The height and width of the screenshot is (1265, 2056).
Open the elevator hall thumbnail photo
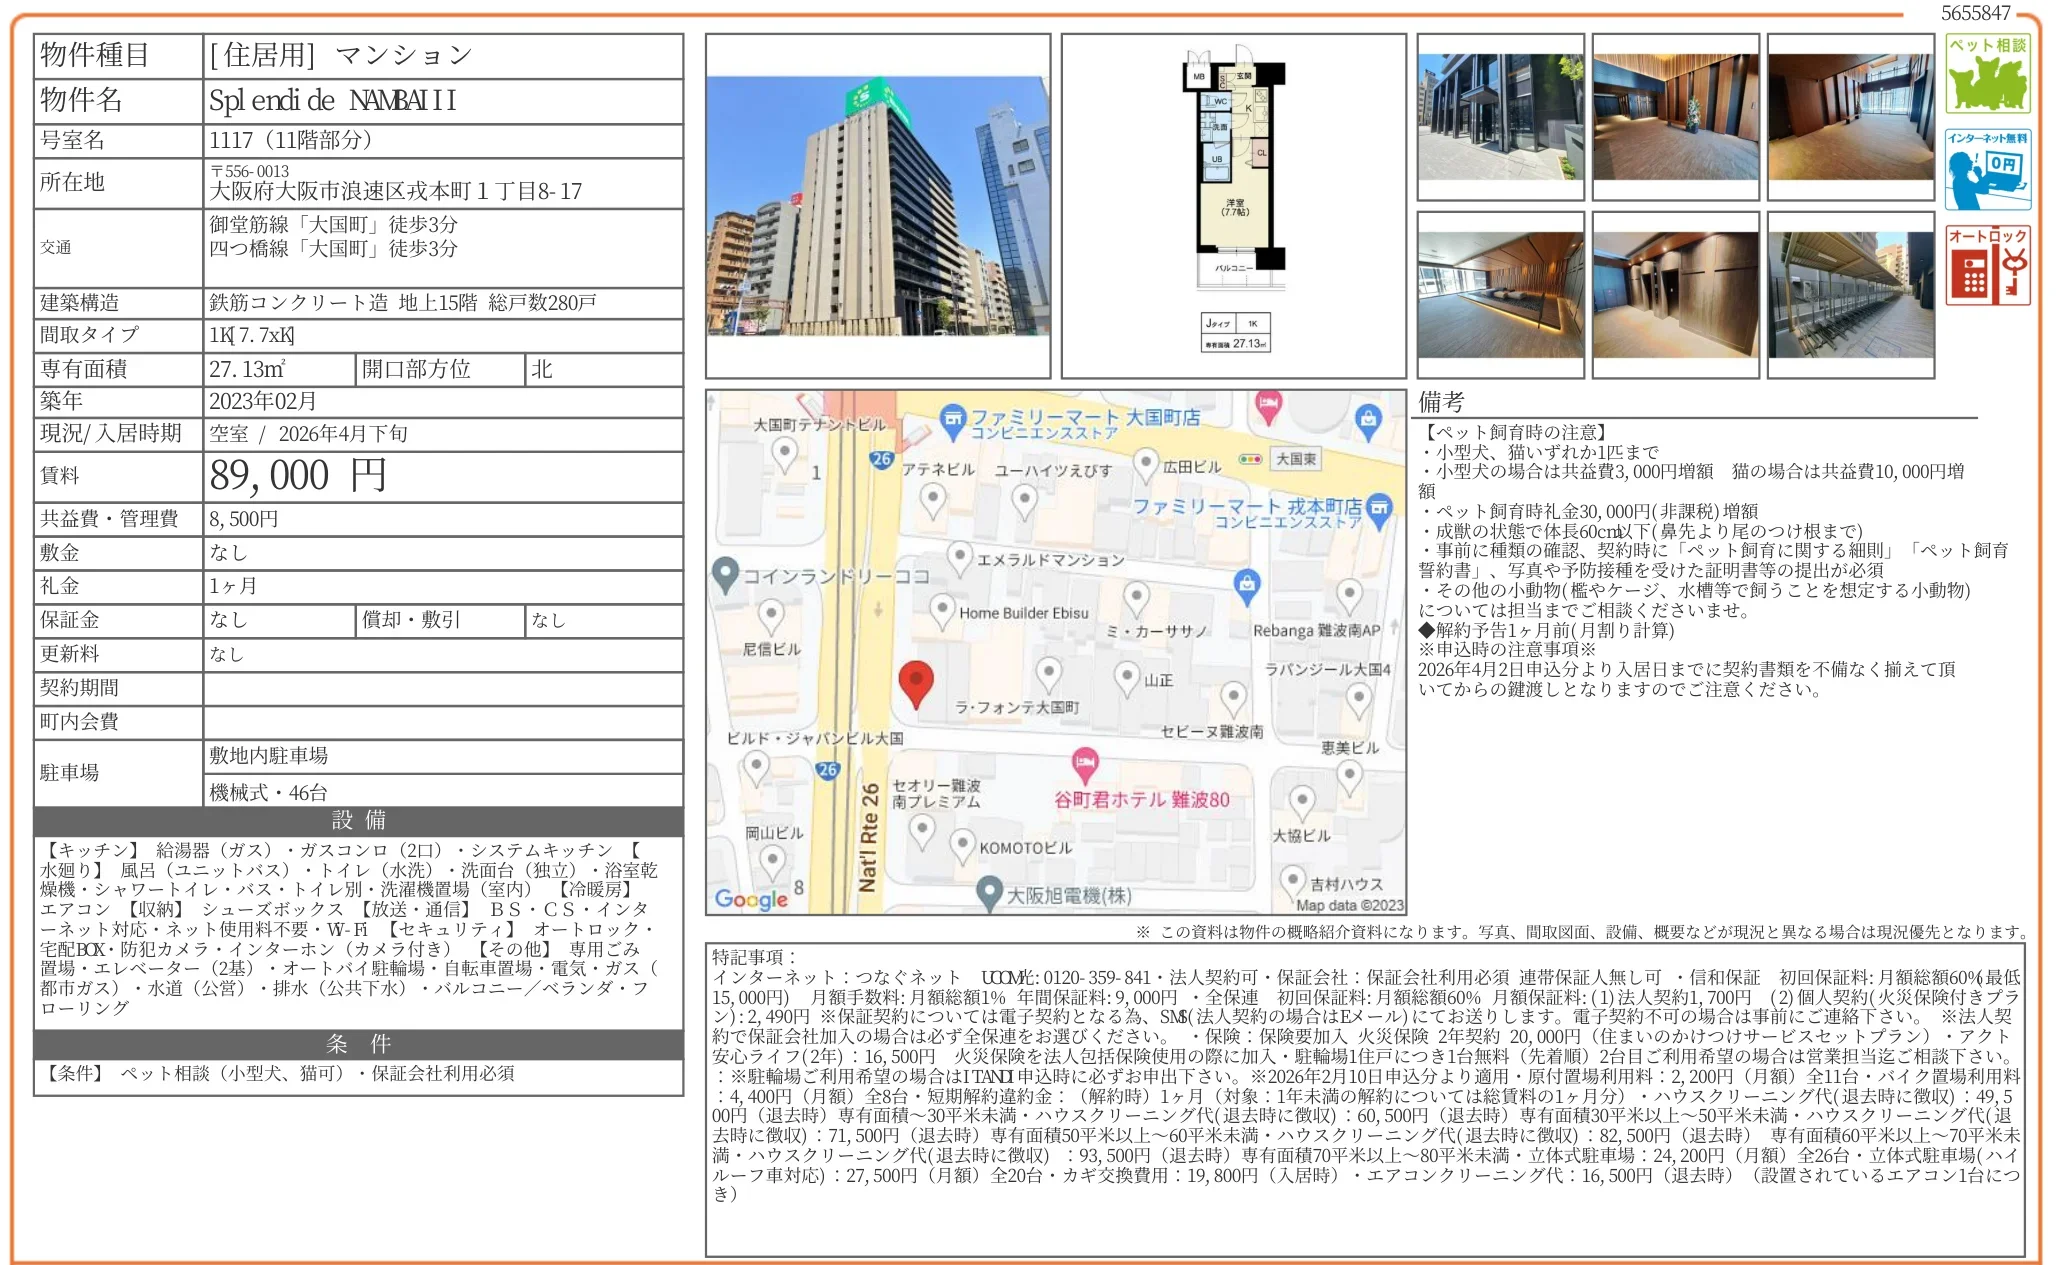(1675, 294)
